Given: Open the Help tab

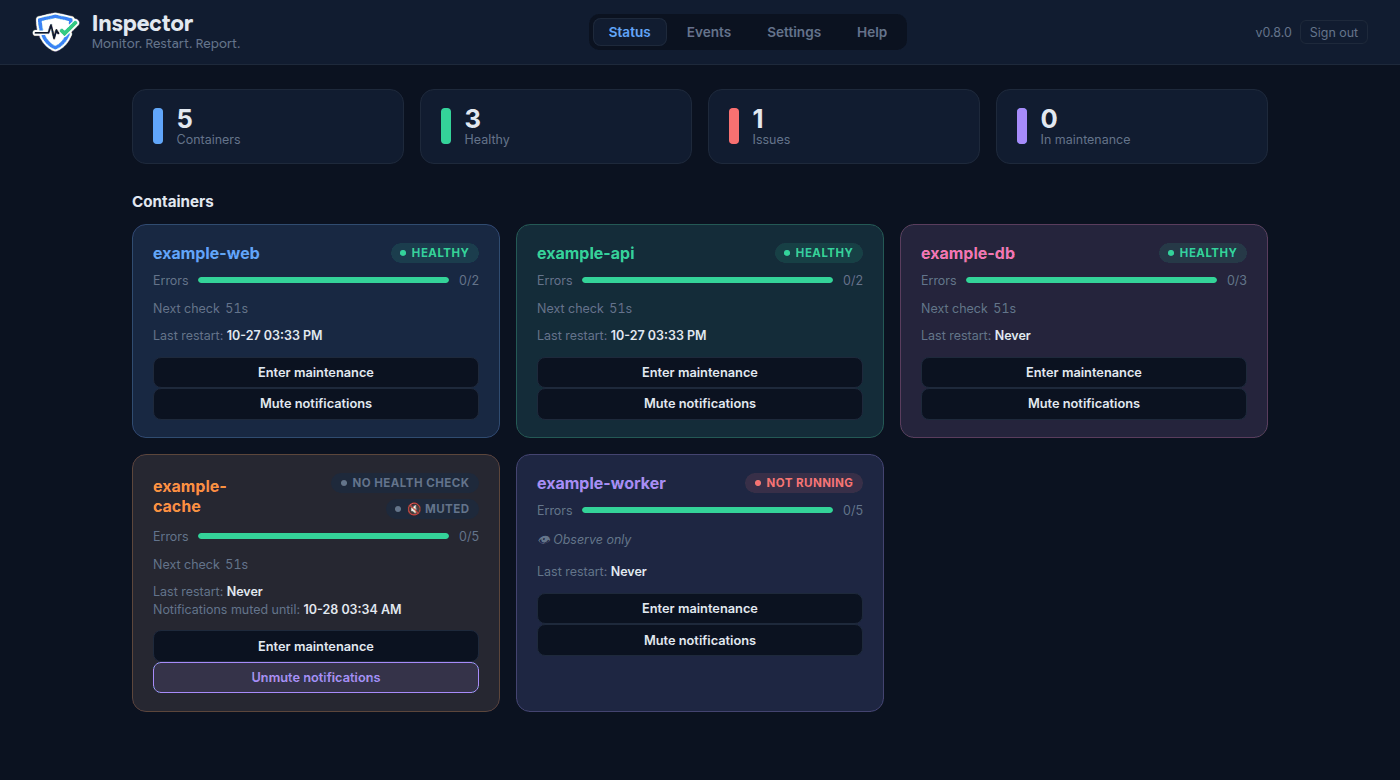Looking at the screenshot, I should point(872,32).
